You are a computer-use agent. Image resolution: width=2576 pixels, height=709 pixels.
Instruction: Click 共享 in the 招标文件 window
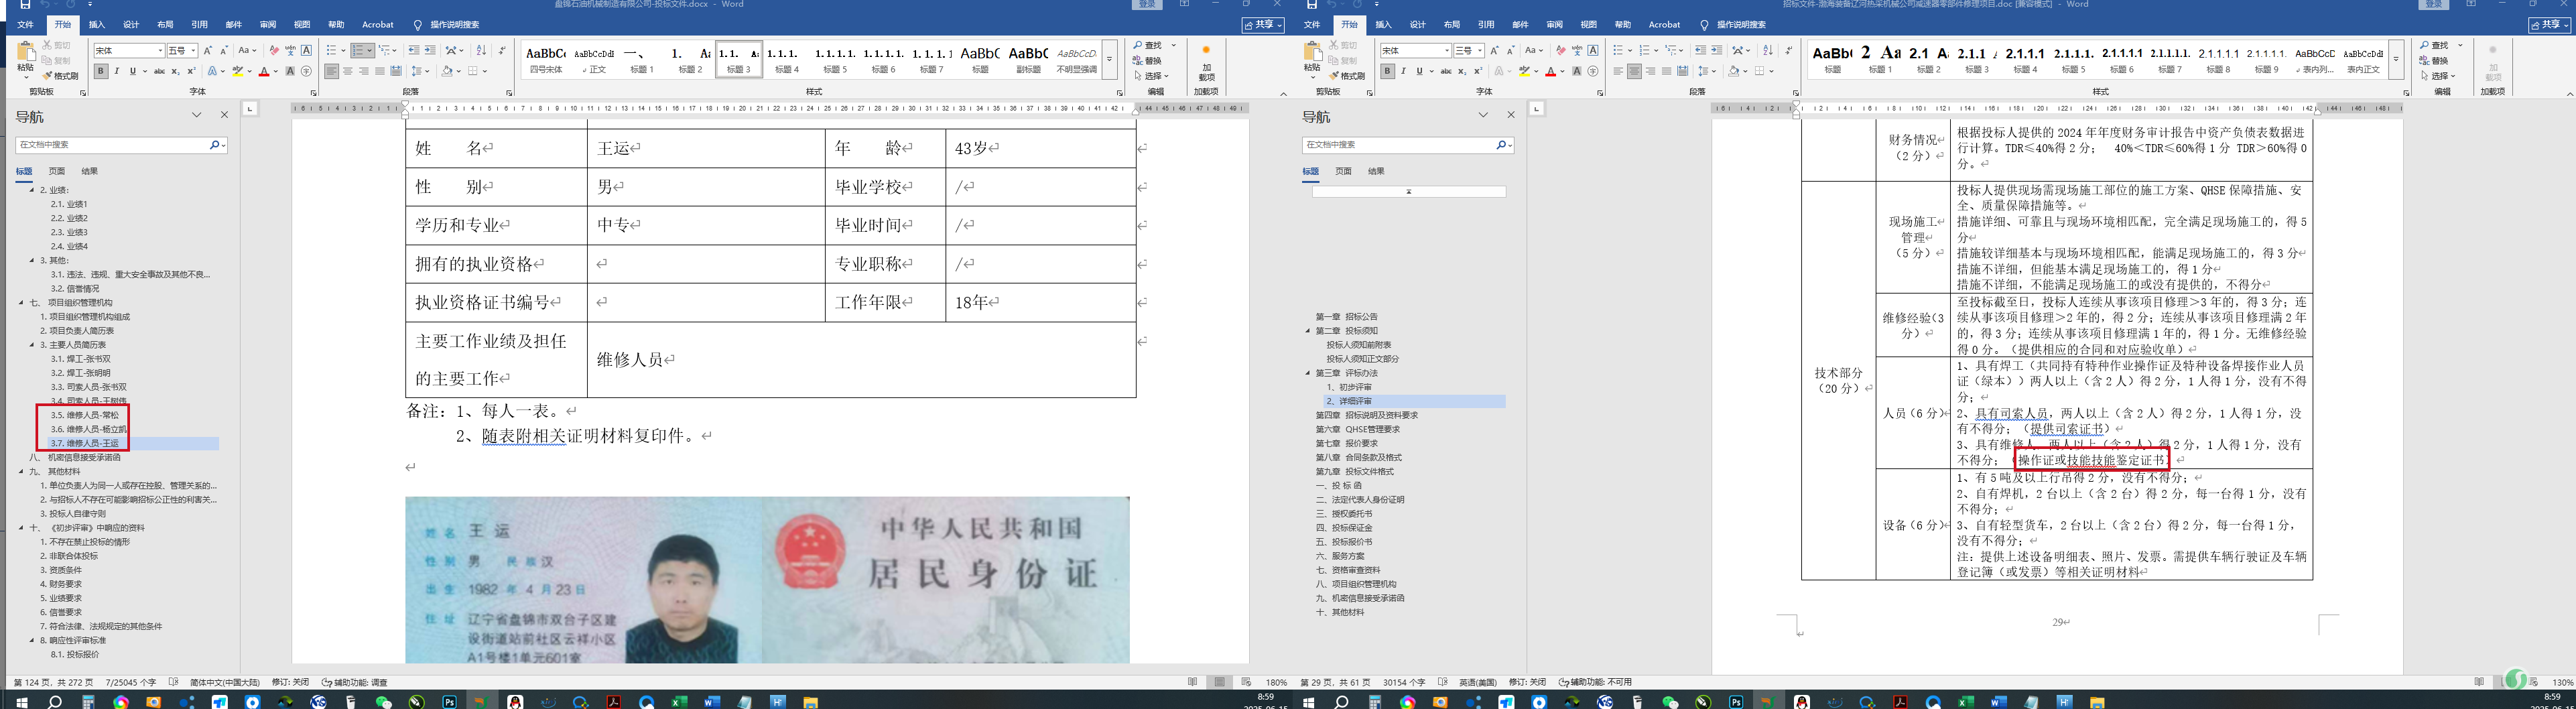pyautogui.click(x=2550, y=25)
